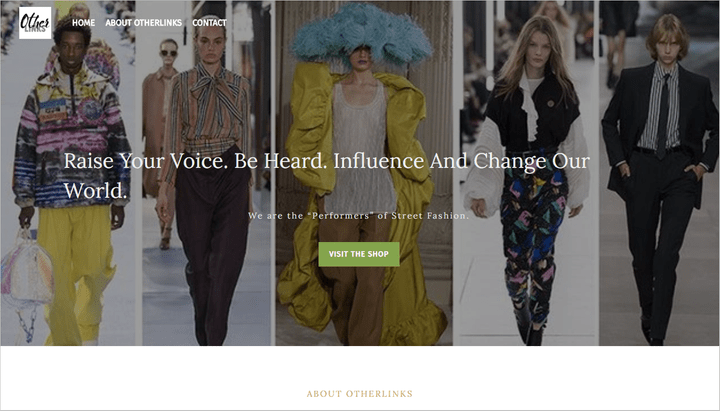Click the green Visit The Shop button
The width and height of the screenshot is (720, 411).
(x=359, y=254)
